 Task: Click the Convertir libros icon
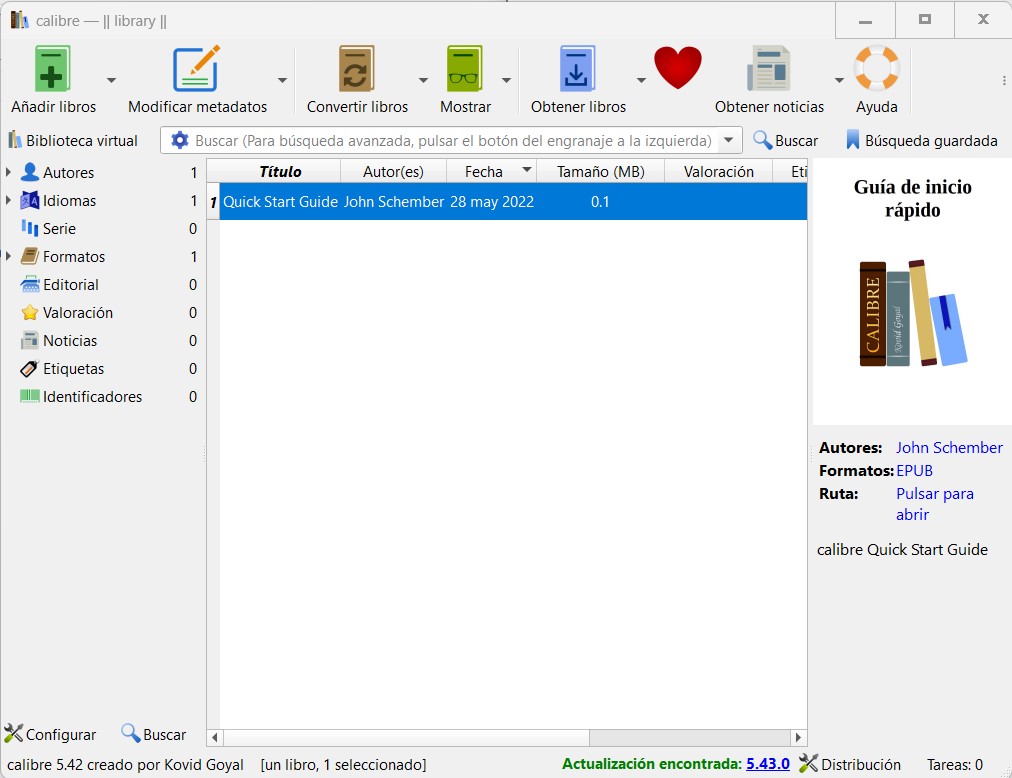(x=357, y=70)
